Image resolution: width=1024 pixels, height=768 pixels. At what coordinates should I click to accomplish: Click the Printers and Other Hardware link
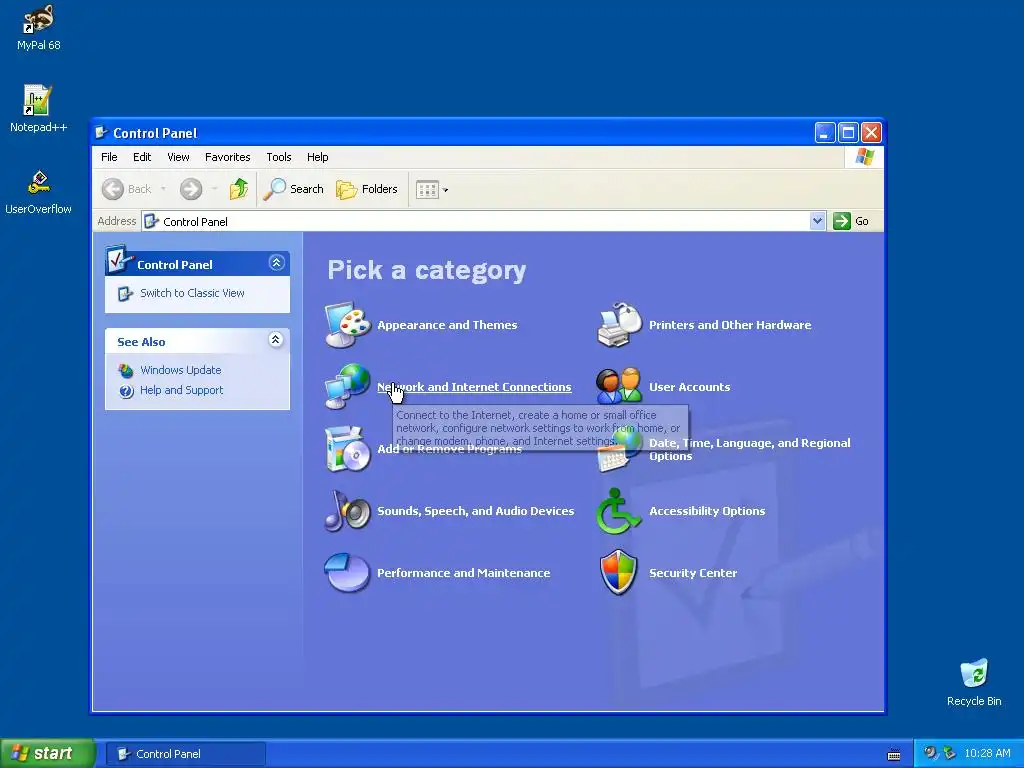[730, 325]
